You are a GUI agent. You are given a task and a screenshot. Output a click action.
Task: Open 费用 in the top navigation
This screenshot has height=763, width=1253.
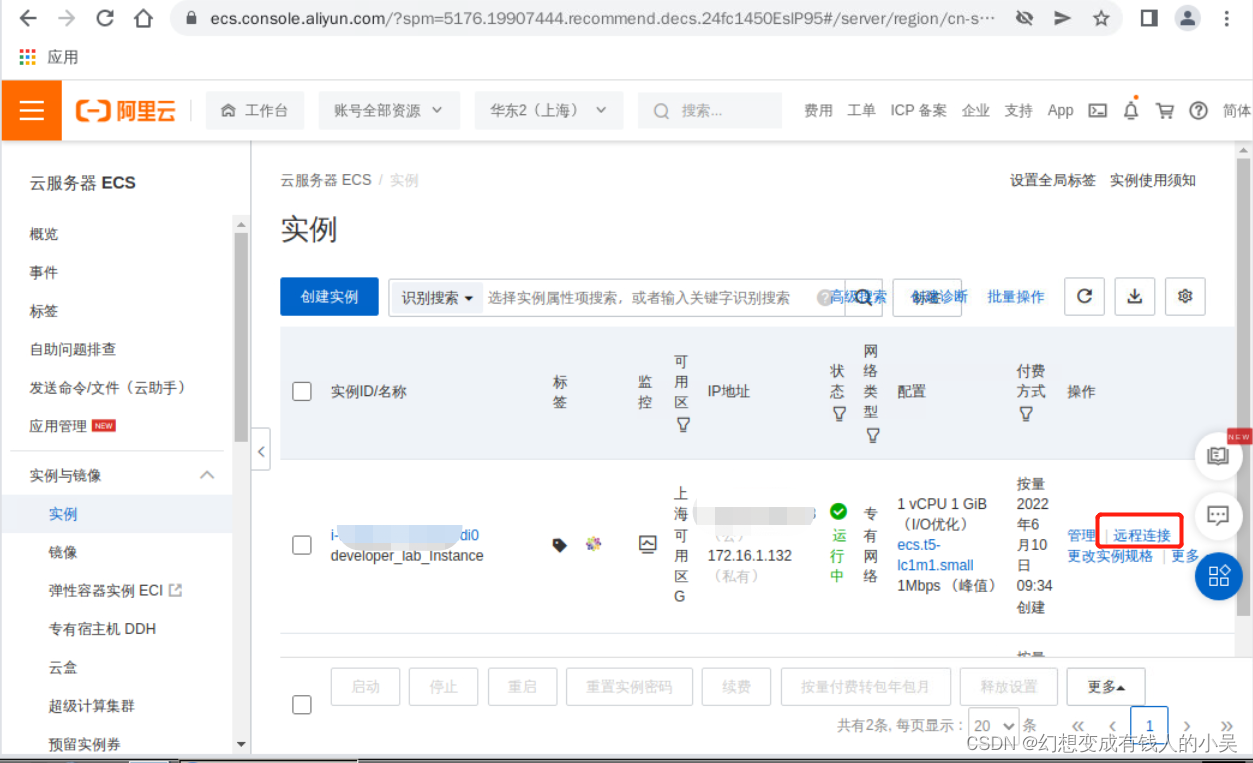(x=818, y=111)
